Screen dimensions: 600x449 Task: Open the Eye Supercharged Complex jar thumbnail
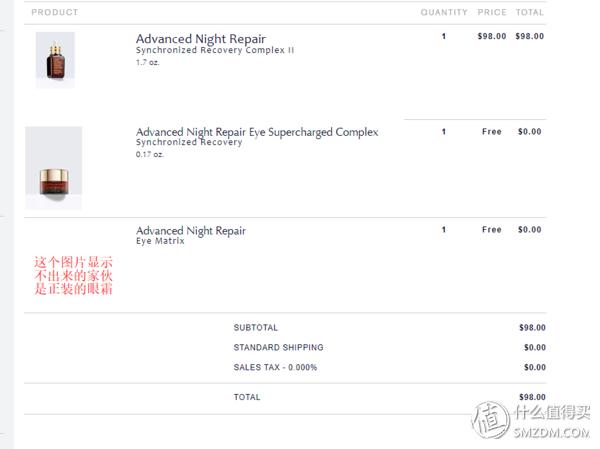coord(54,168)
